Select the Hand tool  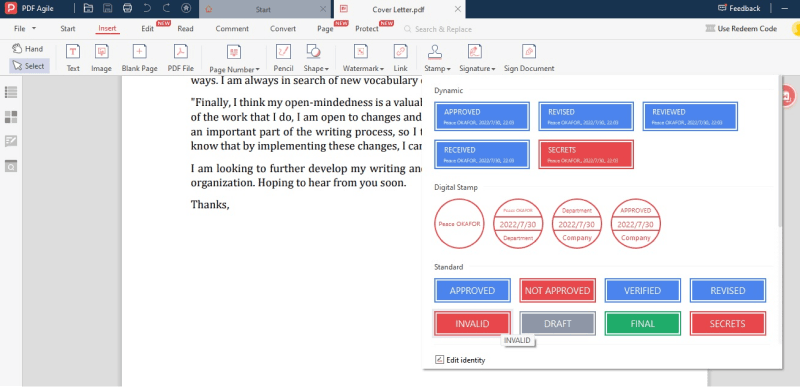click(x=29, y=49)
